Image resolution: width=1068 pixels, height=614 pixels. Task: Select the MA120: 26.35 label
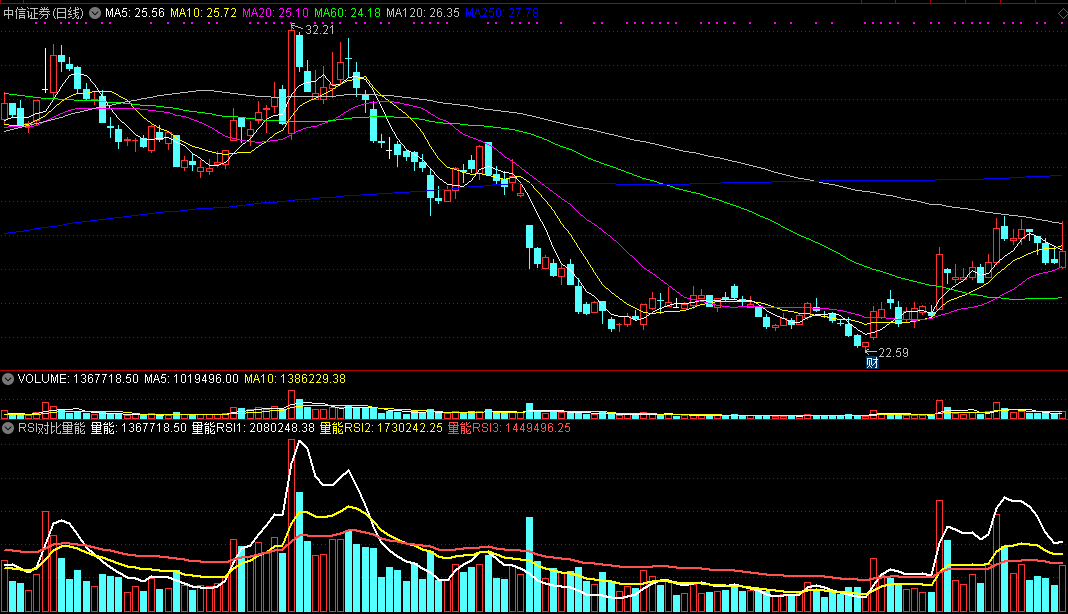(423, 13)
